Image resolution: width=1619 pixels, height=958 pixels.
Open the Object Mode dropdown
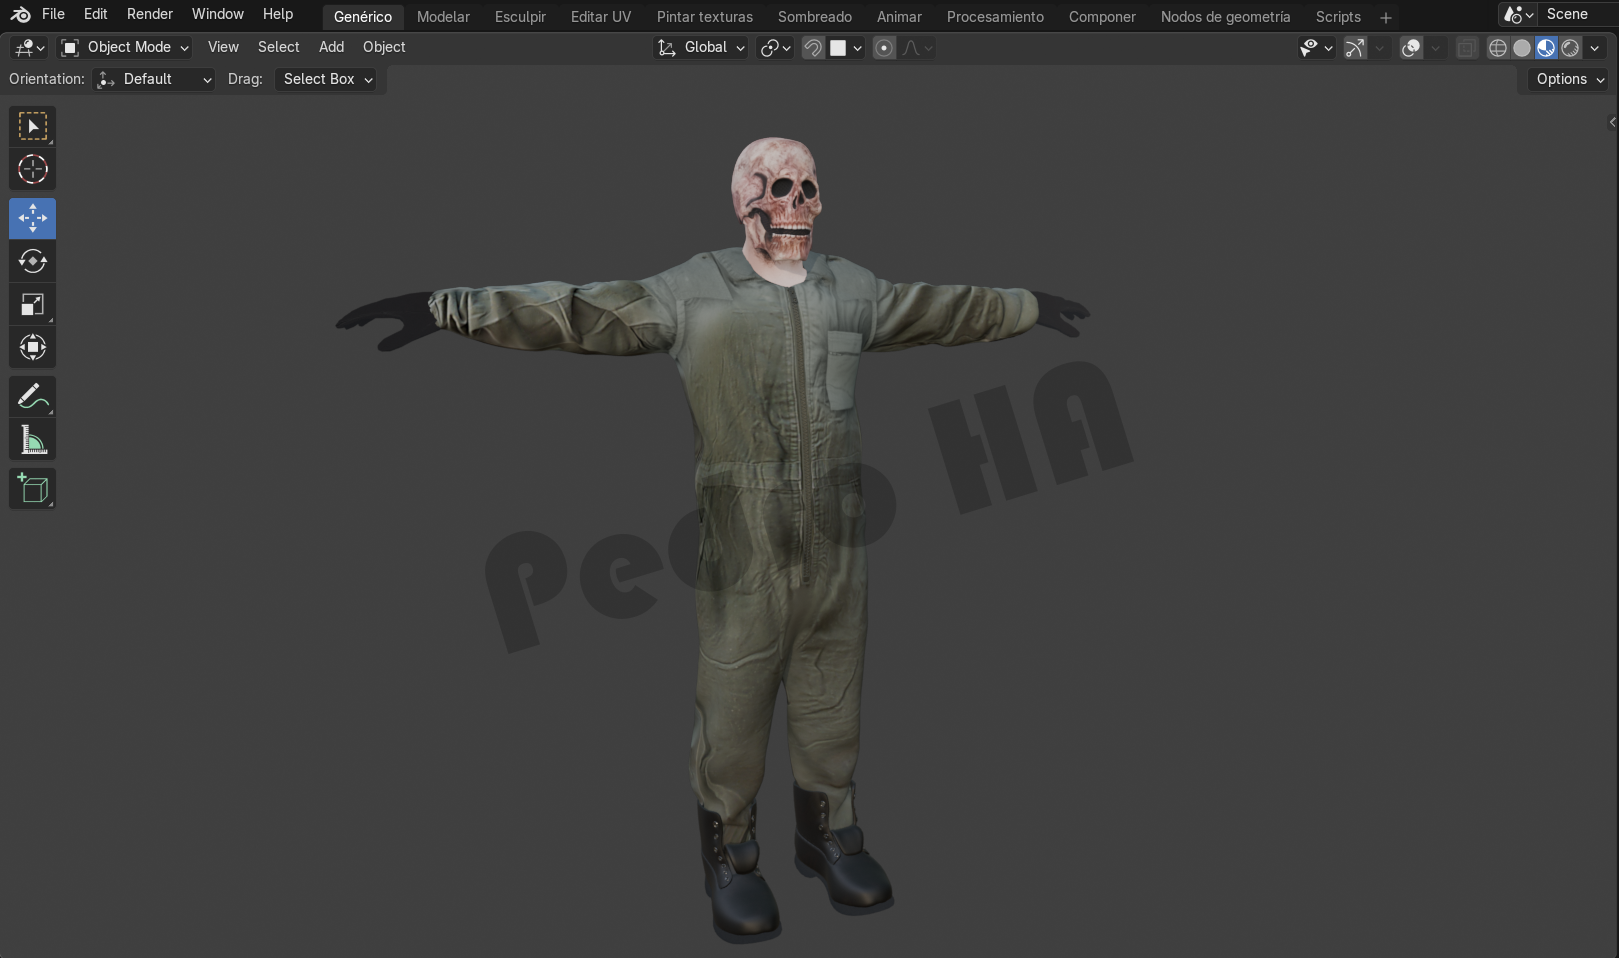tap(125, 47)
